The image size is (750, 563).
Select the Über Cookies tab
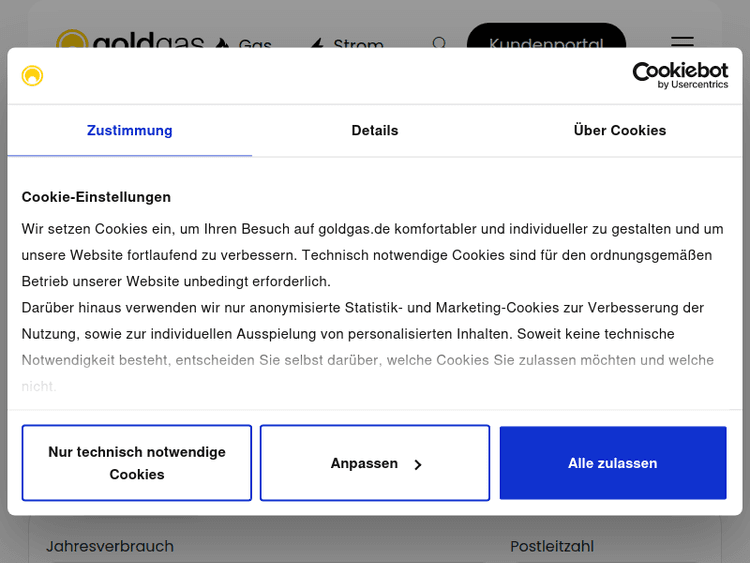click(620, 130)
